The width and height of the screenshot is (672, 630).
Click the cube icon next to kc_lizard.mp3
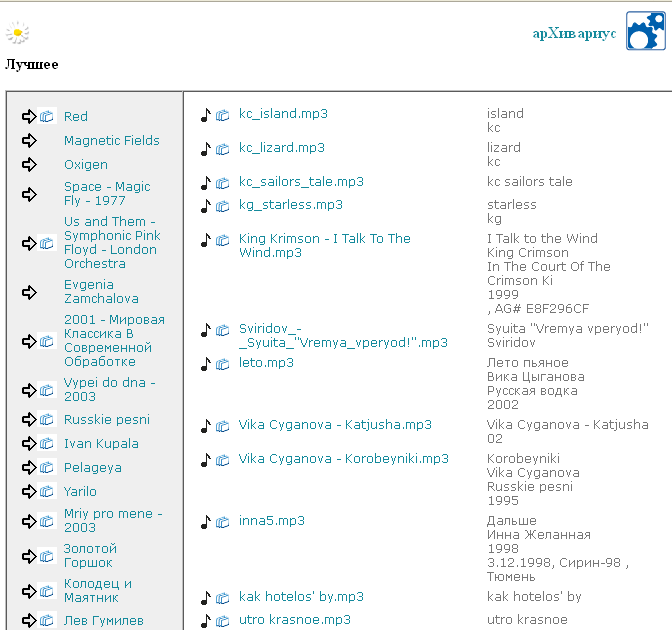(x=222, y=149)
